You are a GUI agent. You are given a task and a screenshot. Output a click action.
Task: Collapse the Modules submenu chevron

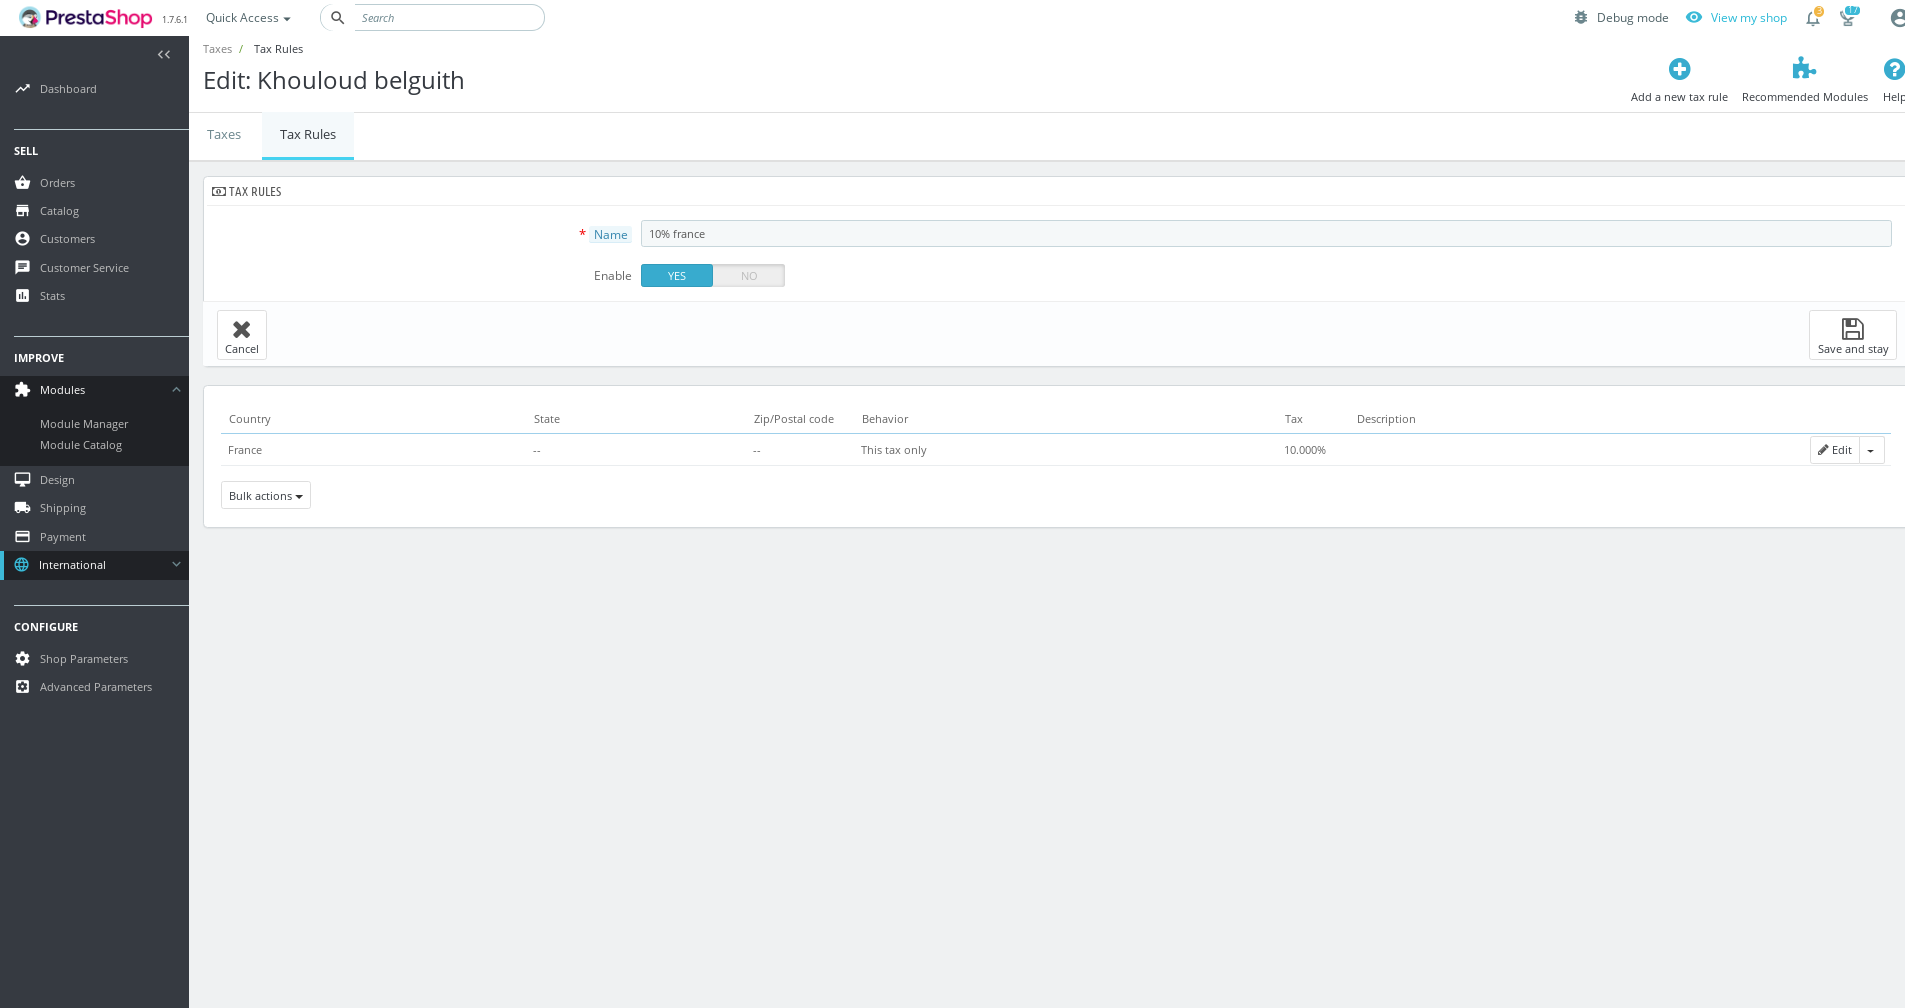[x=176, y=390]
